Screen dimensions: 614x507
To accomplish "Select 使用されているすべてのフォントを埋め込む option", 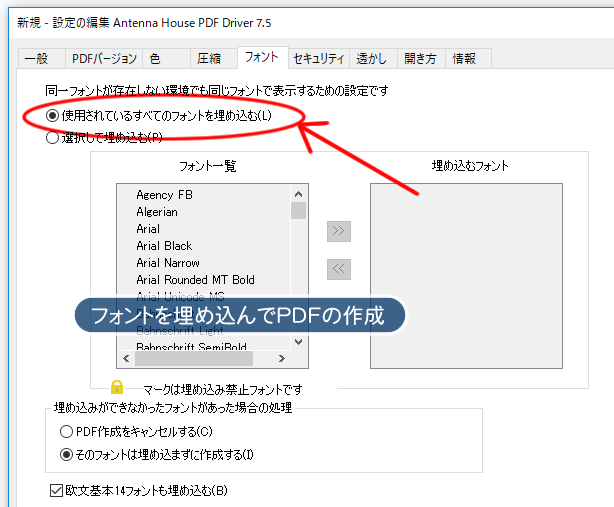I will tap(159, 115).
